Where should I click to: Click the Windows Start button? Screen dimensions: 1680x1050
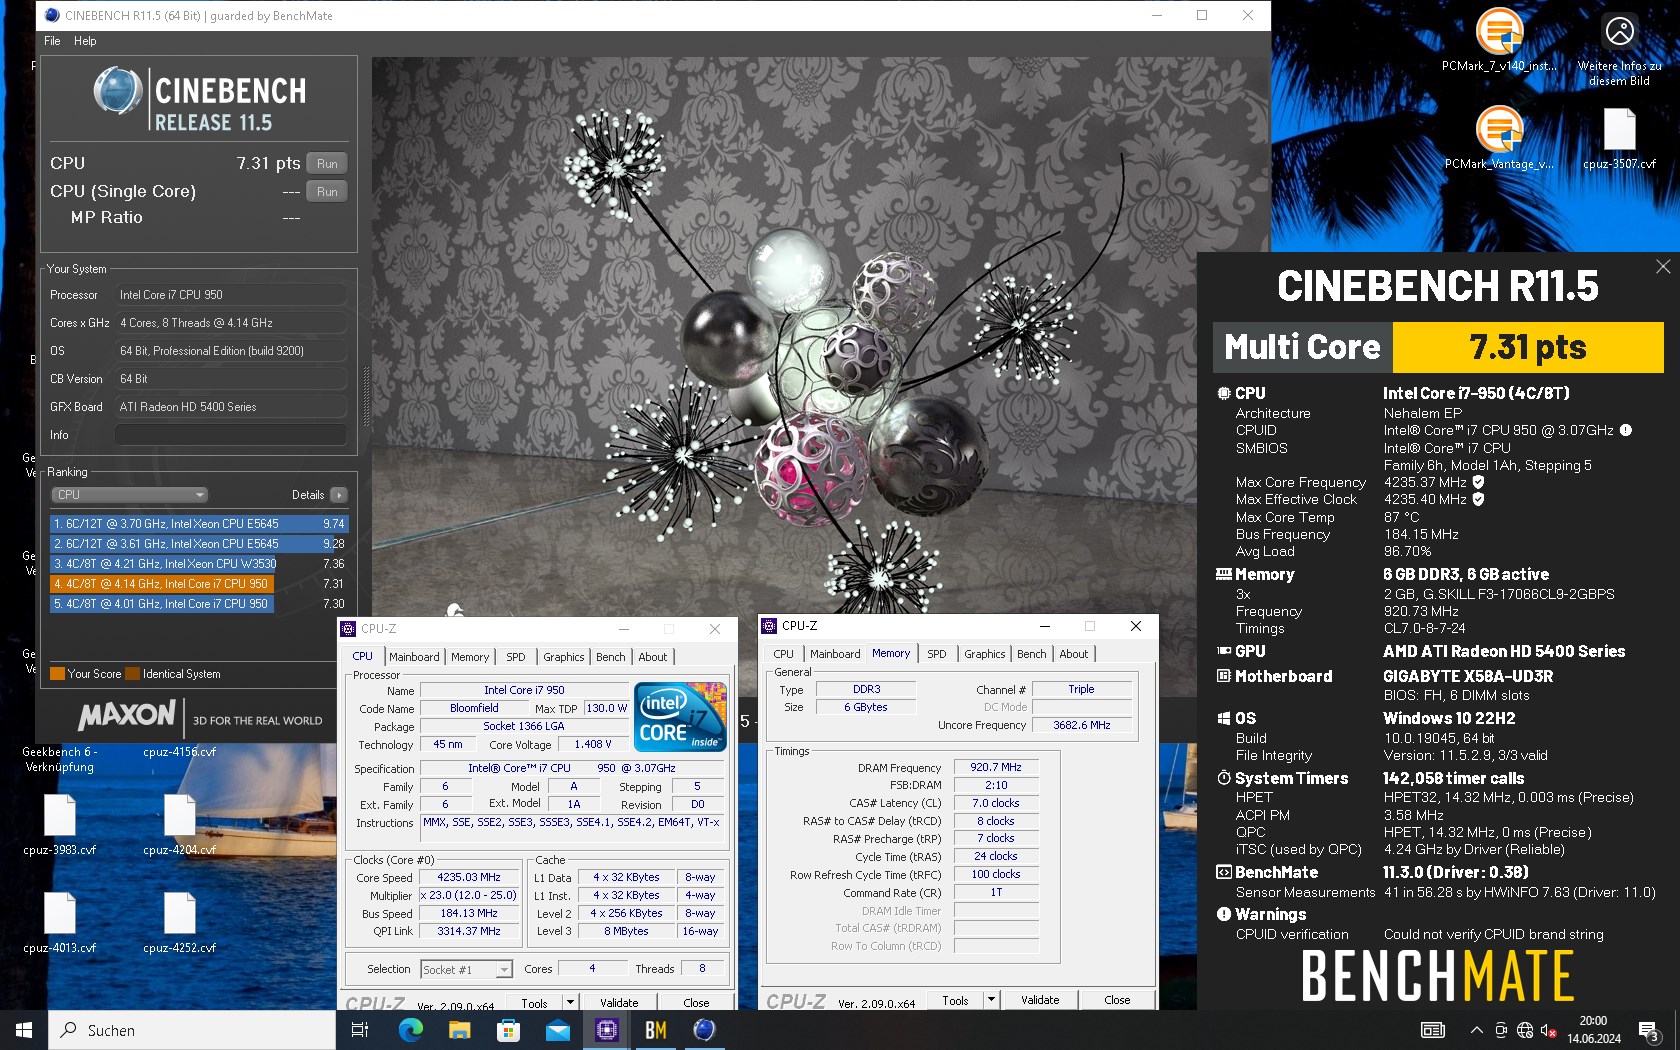pos(24,1030)
